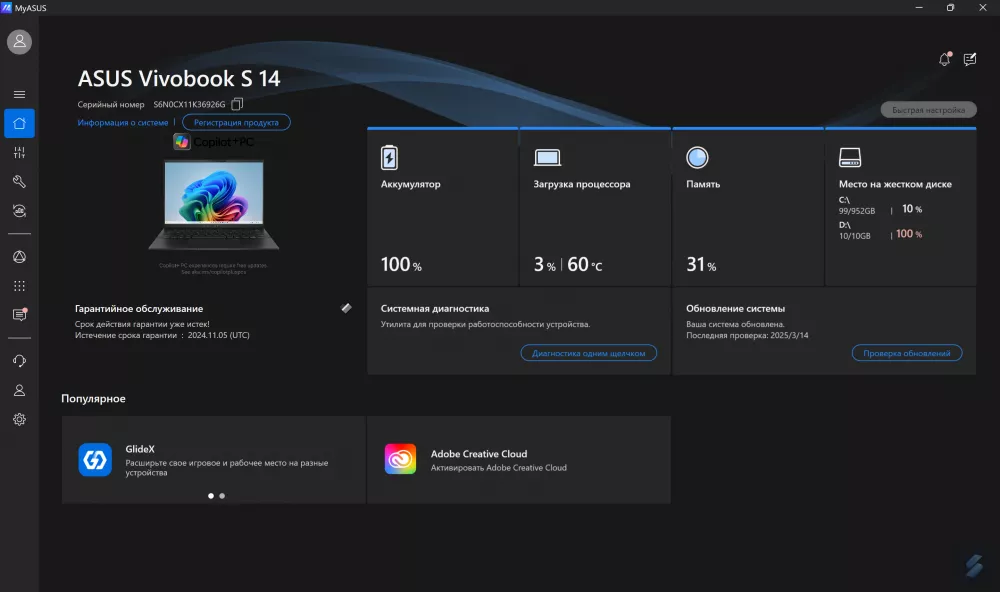
Task: Open the ASUS promotions triangle icon
Action: (19, 258)
